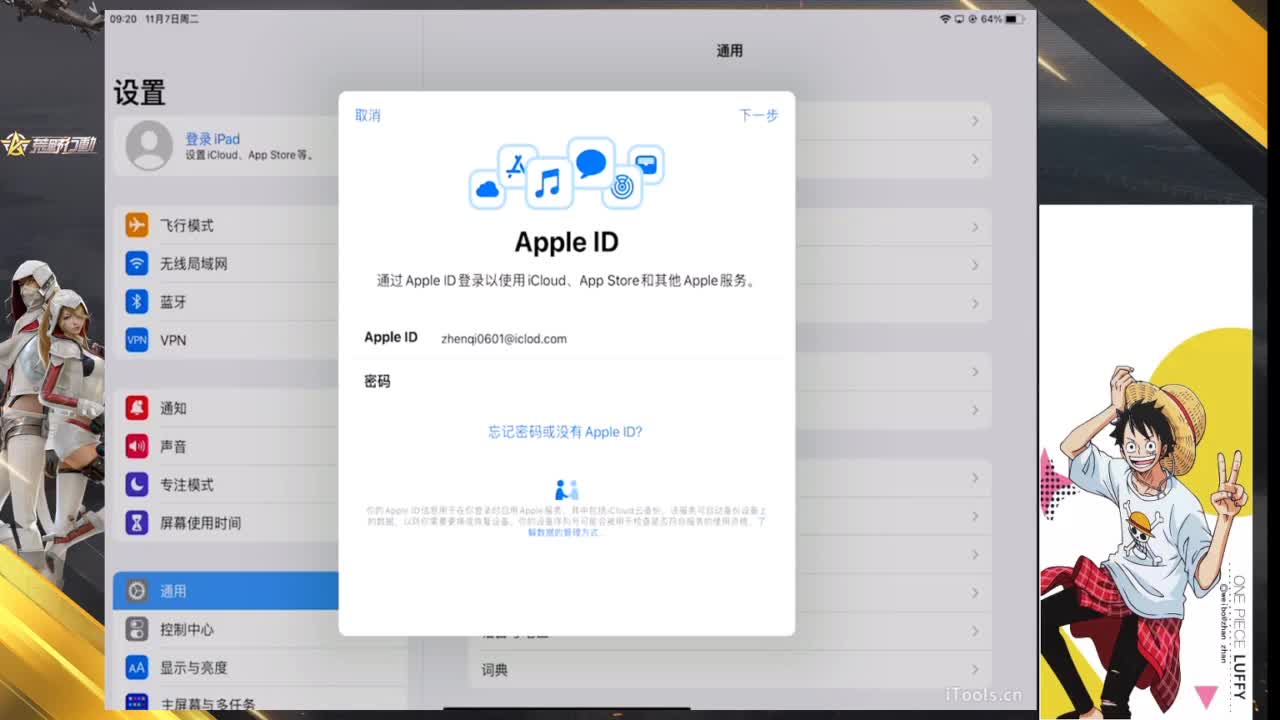Viewport: 1280px width, 720px height.
Task: Tap the General (通用) gear icon
Action: [x=137, y=591]
